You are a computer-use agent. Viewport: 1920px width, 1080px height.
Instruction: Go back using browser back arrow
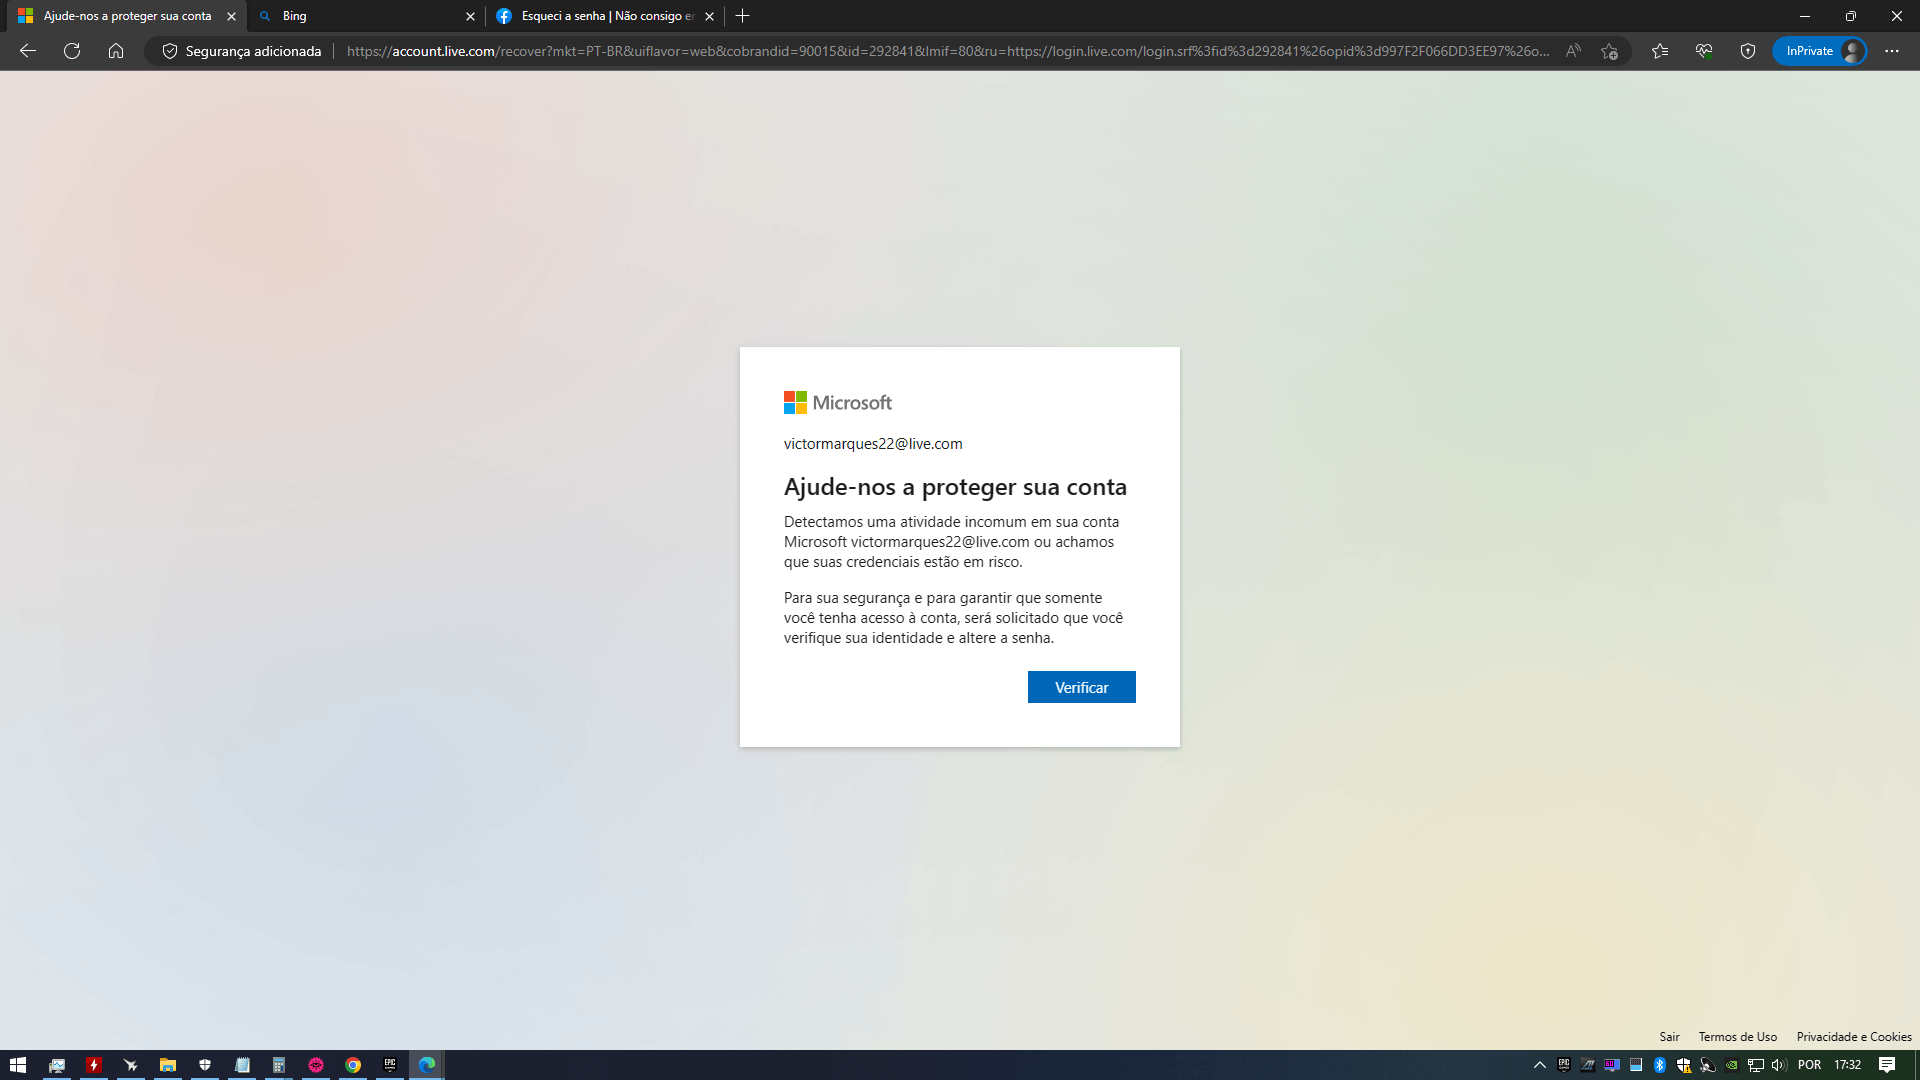(28, 51)
